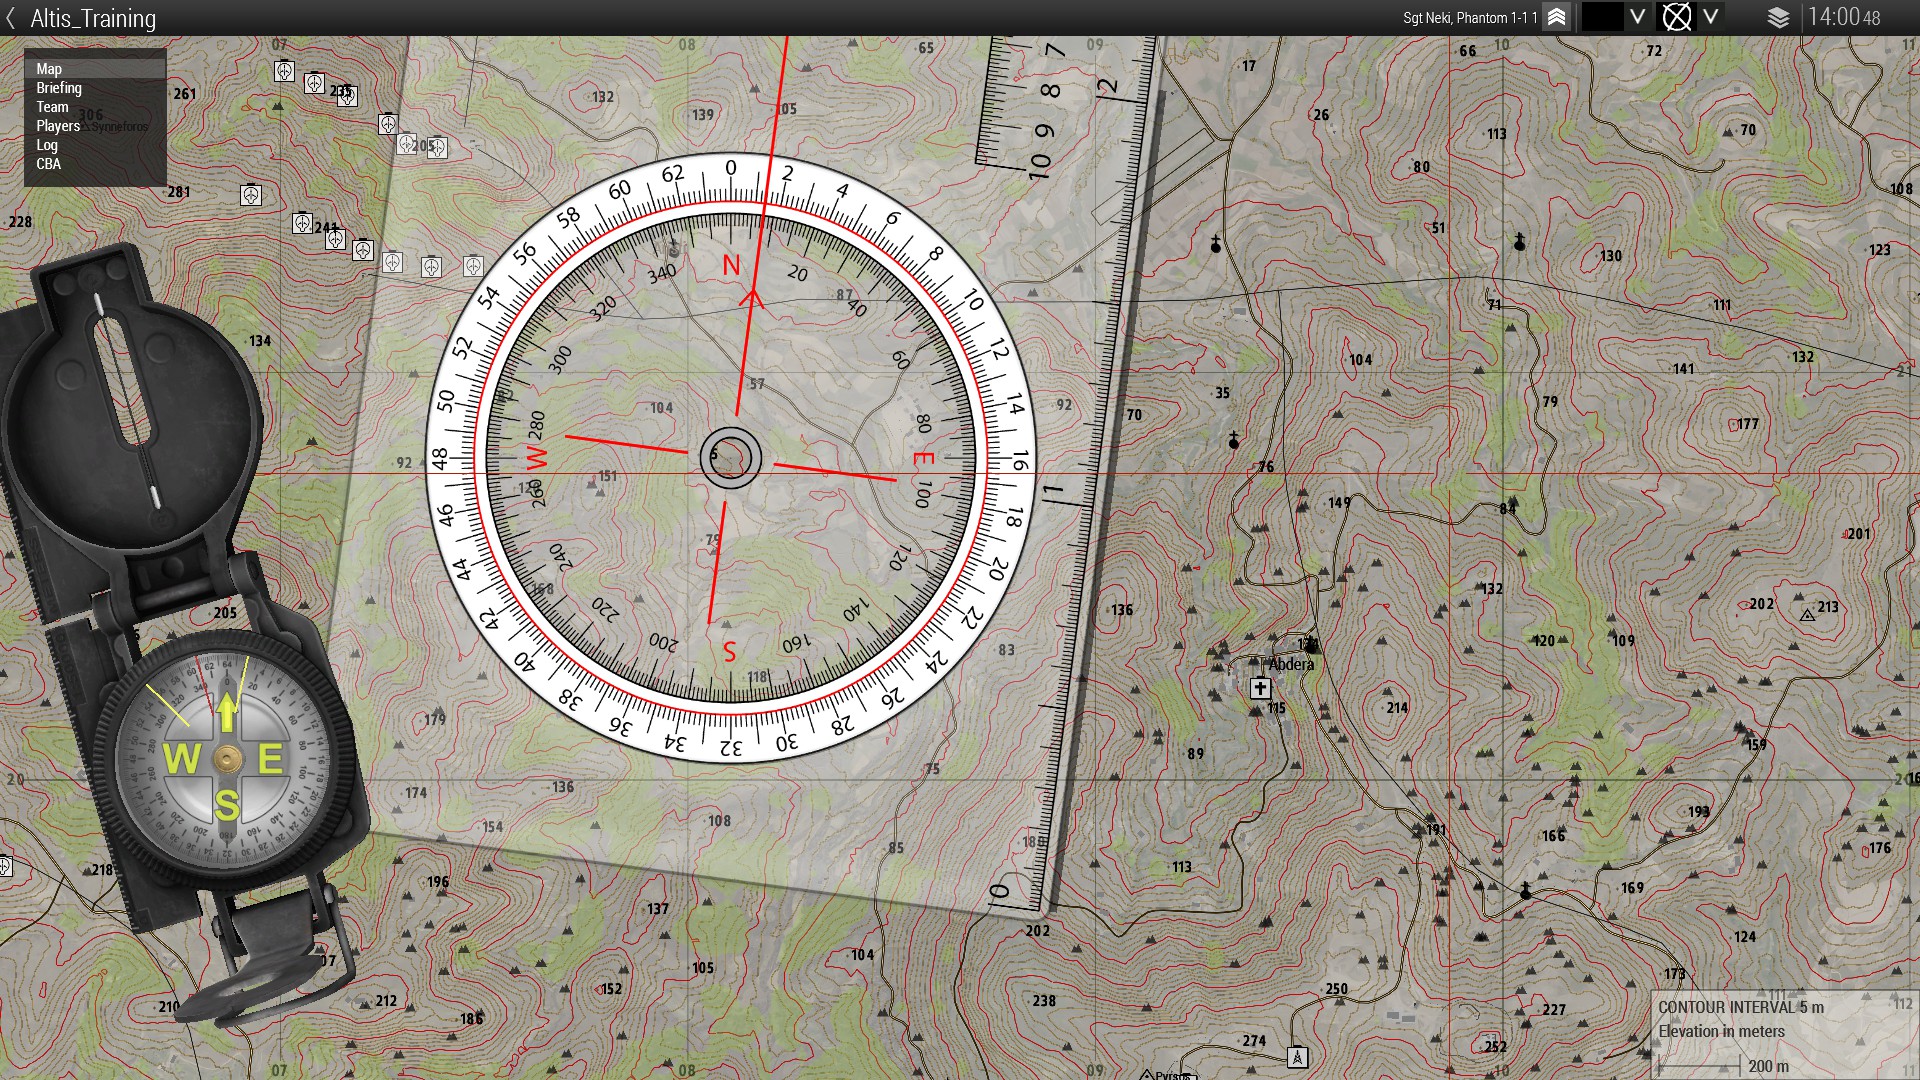Click the black marker color swatch
The height and width of the screenshot is (1080, 1920).
pyautogui.click(x=1602, y=17)
